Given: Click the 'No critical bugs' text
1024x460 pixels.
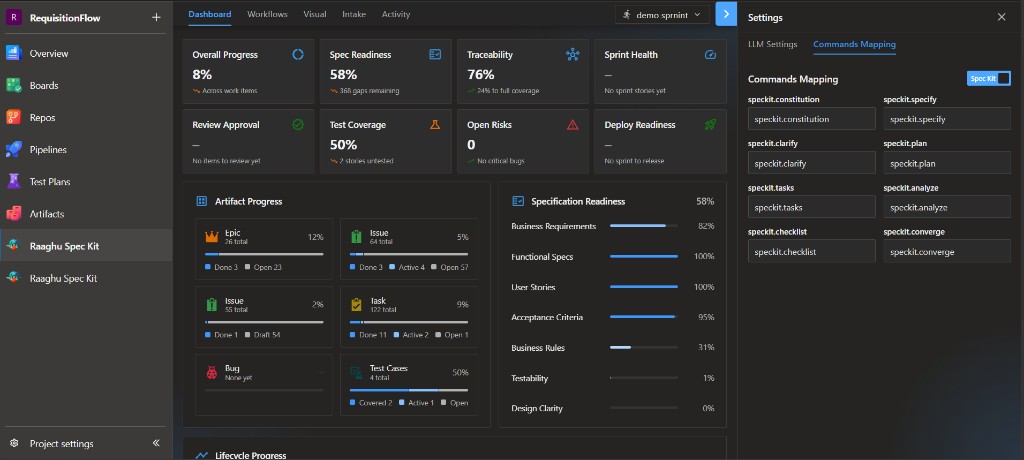Looking at the screenshot, I should pyautogui.click(x=501, y=161).
